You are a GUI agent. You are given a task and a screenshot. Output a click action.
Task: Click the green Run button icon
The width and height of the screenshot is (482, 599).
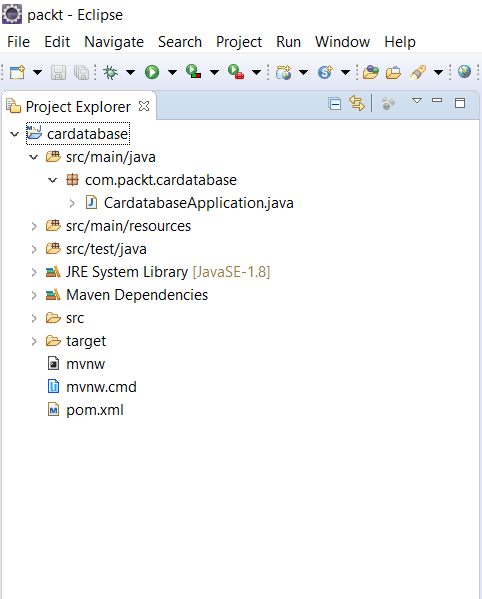tap(152, 72)
